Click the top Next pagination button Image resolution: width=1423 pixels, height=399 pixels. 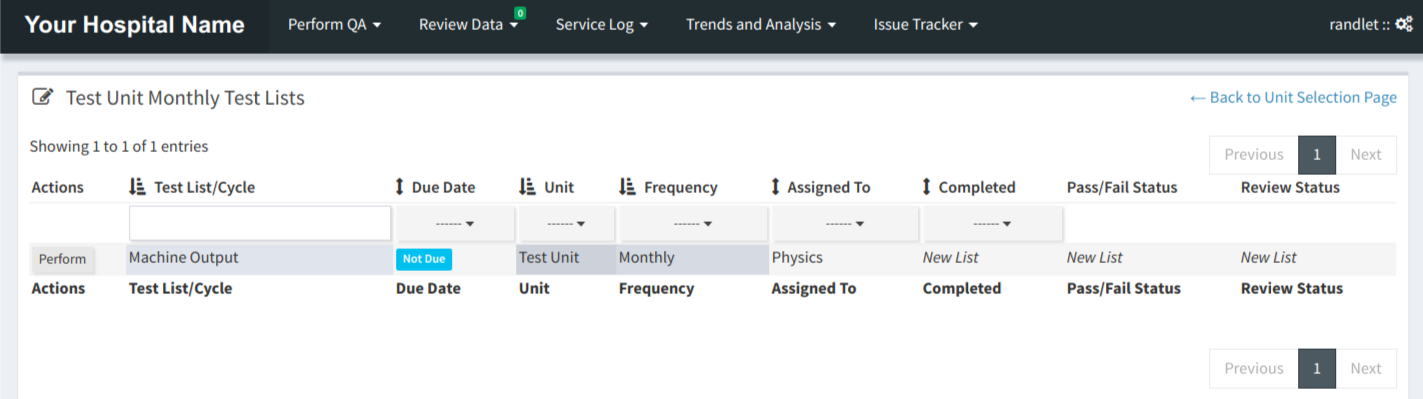[1366, 154]
